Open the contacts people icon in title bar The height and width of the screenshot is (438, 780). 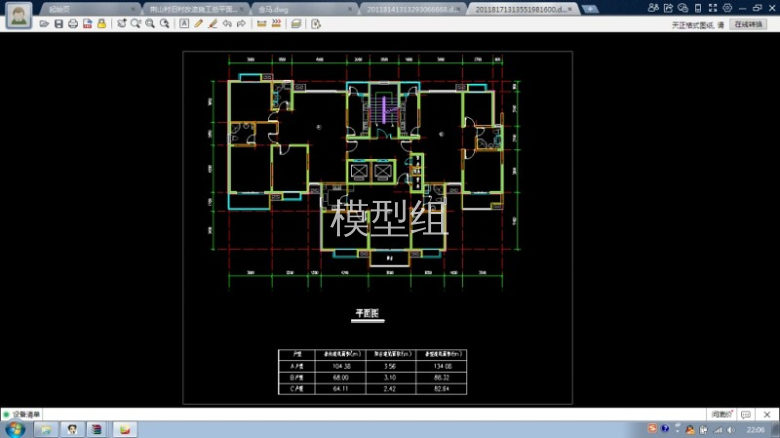click(x=653, y=8)
